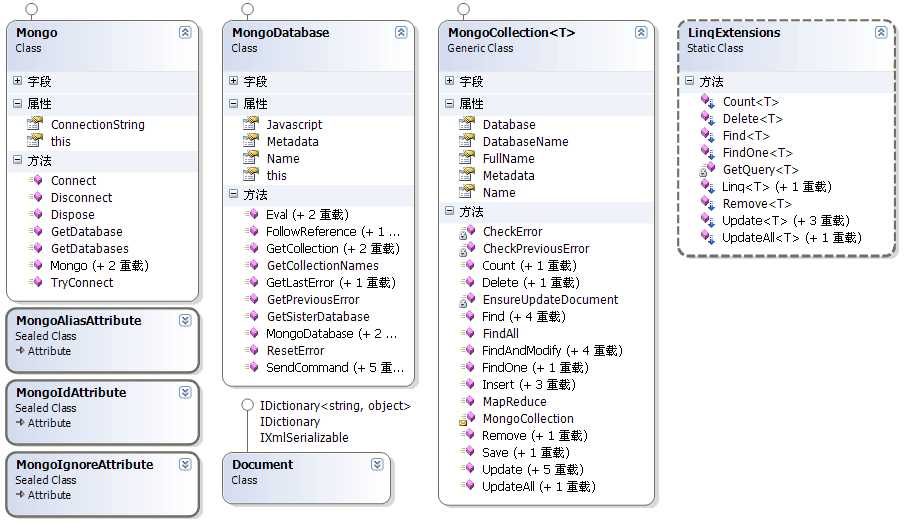The image size is (905, 523).
Task: Expand the 字段 section in MongoDatabase
Action: tap(233, 81)
